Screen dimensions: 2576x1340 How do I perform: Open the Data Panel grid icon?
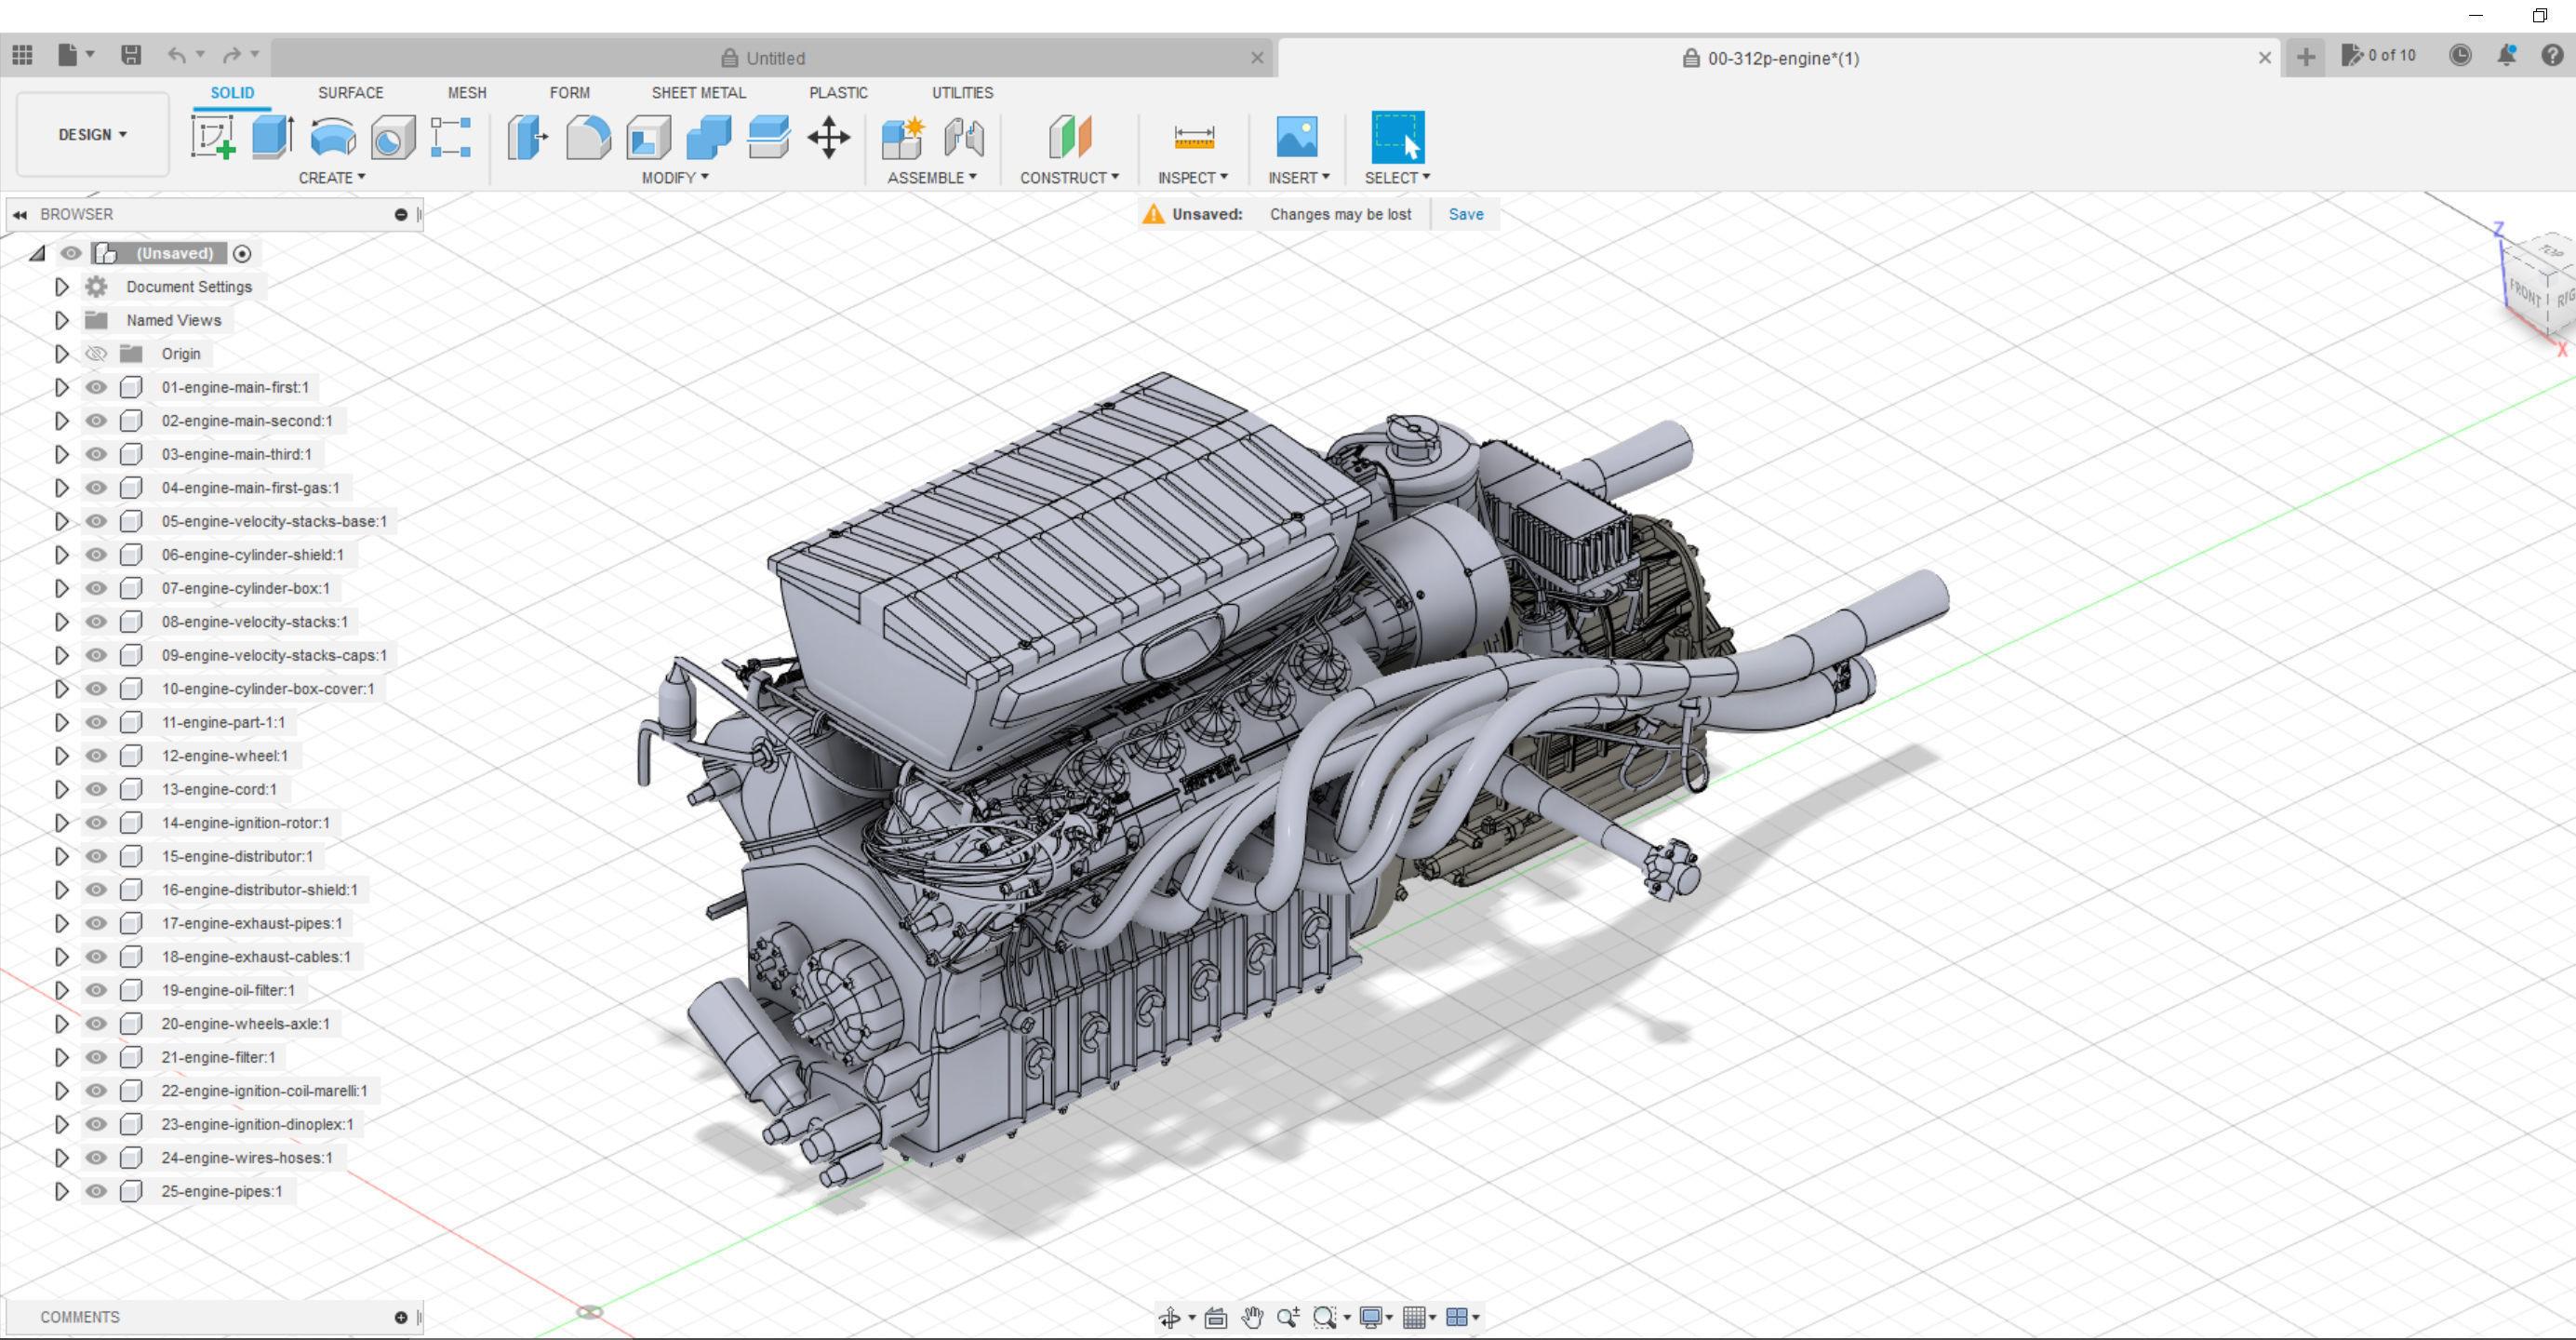tap(22, 55)
